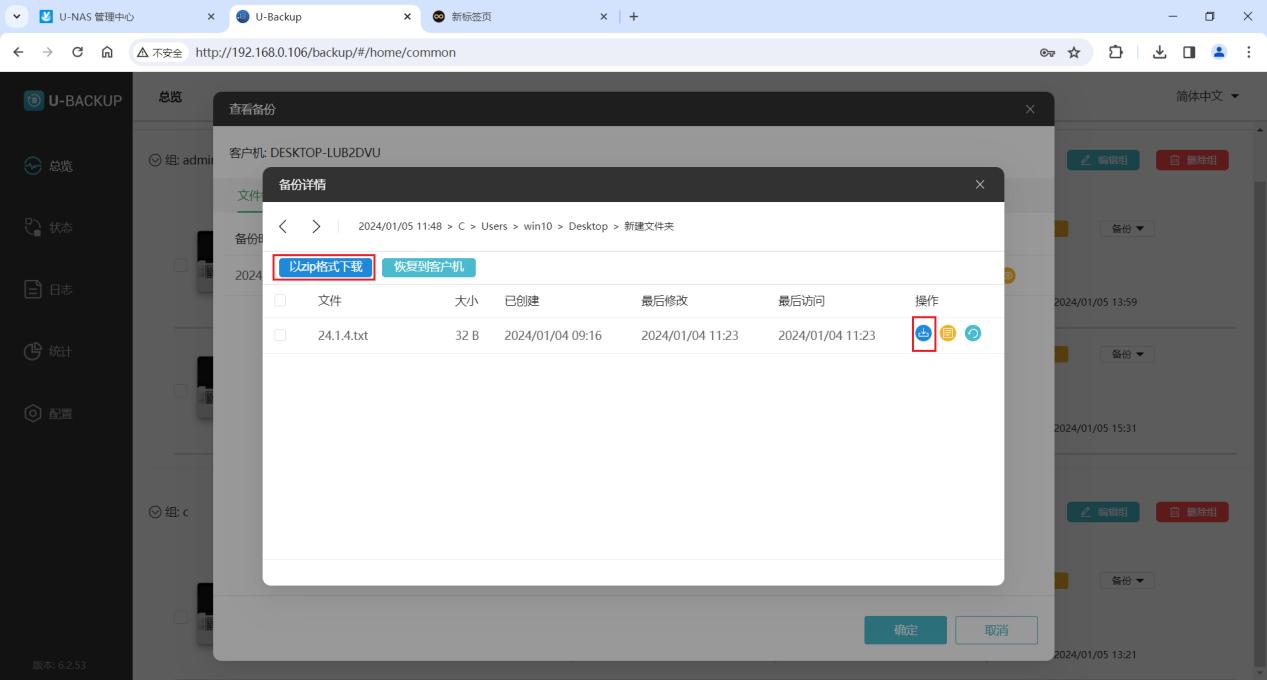Go forward using the right arrow in 备份详情

316,226
